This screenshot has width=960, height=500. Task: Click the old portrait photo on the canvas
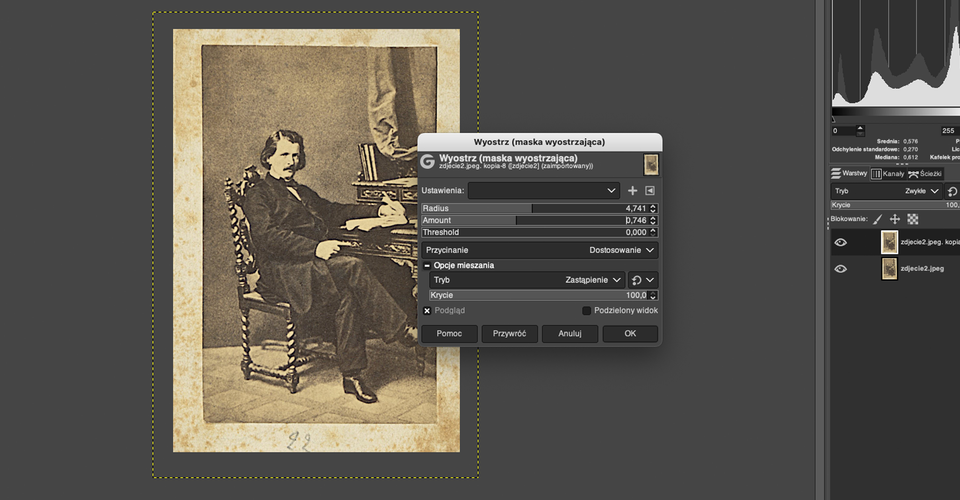pos(317,241)
